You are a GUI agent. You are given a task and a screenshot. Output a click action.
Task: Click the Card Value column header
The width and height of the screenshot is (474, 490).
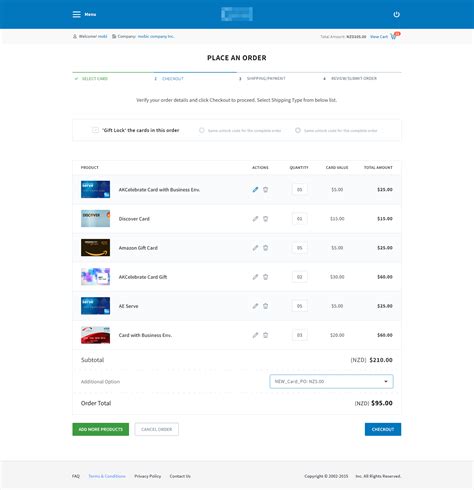point(337,167)
